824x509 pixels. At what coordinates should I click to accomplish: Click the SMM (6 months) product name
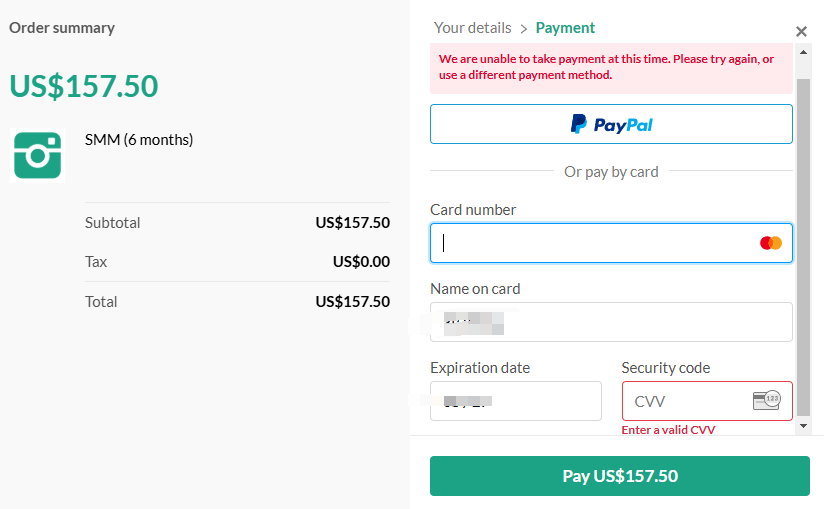[139, 140]
